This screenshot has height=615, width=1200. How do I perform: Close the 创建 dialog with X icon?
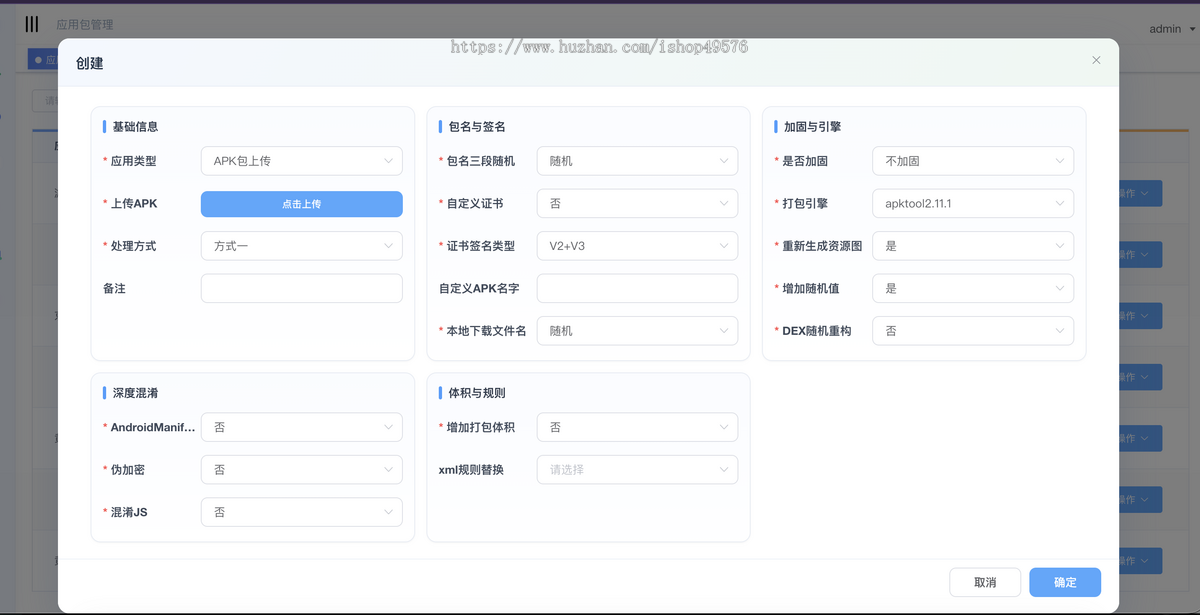(1096, 60)
